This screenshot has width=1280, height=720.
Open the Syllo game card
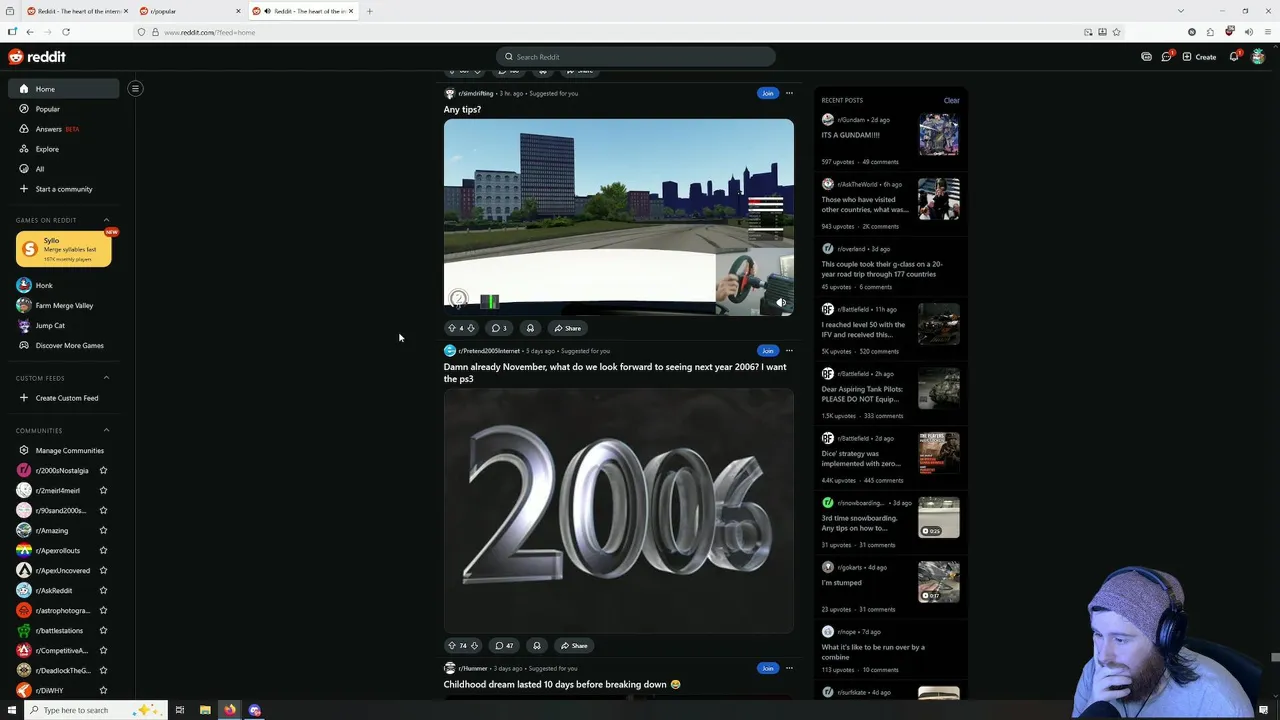pos(63,249)
